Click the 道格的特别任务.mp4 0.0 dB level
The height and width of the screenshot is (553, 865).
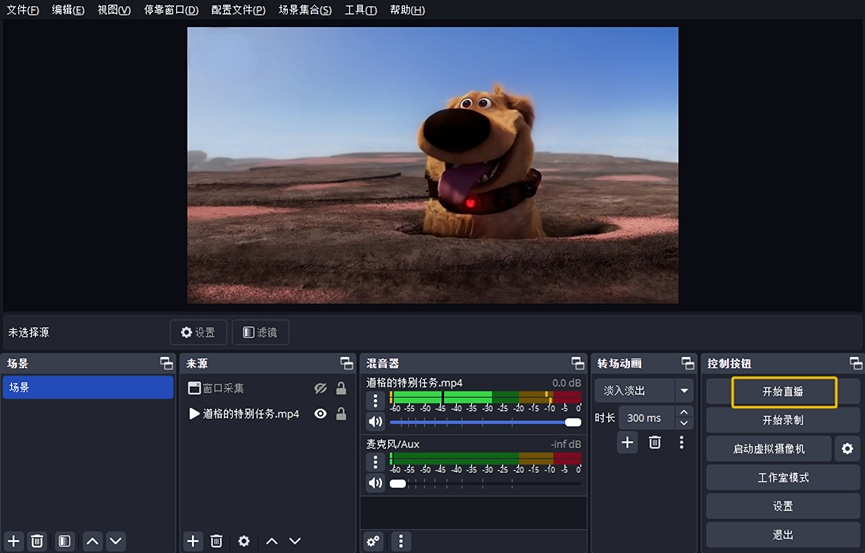pos(567,383)
